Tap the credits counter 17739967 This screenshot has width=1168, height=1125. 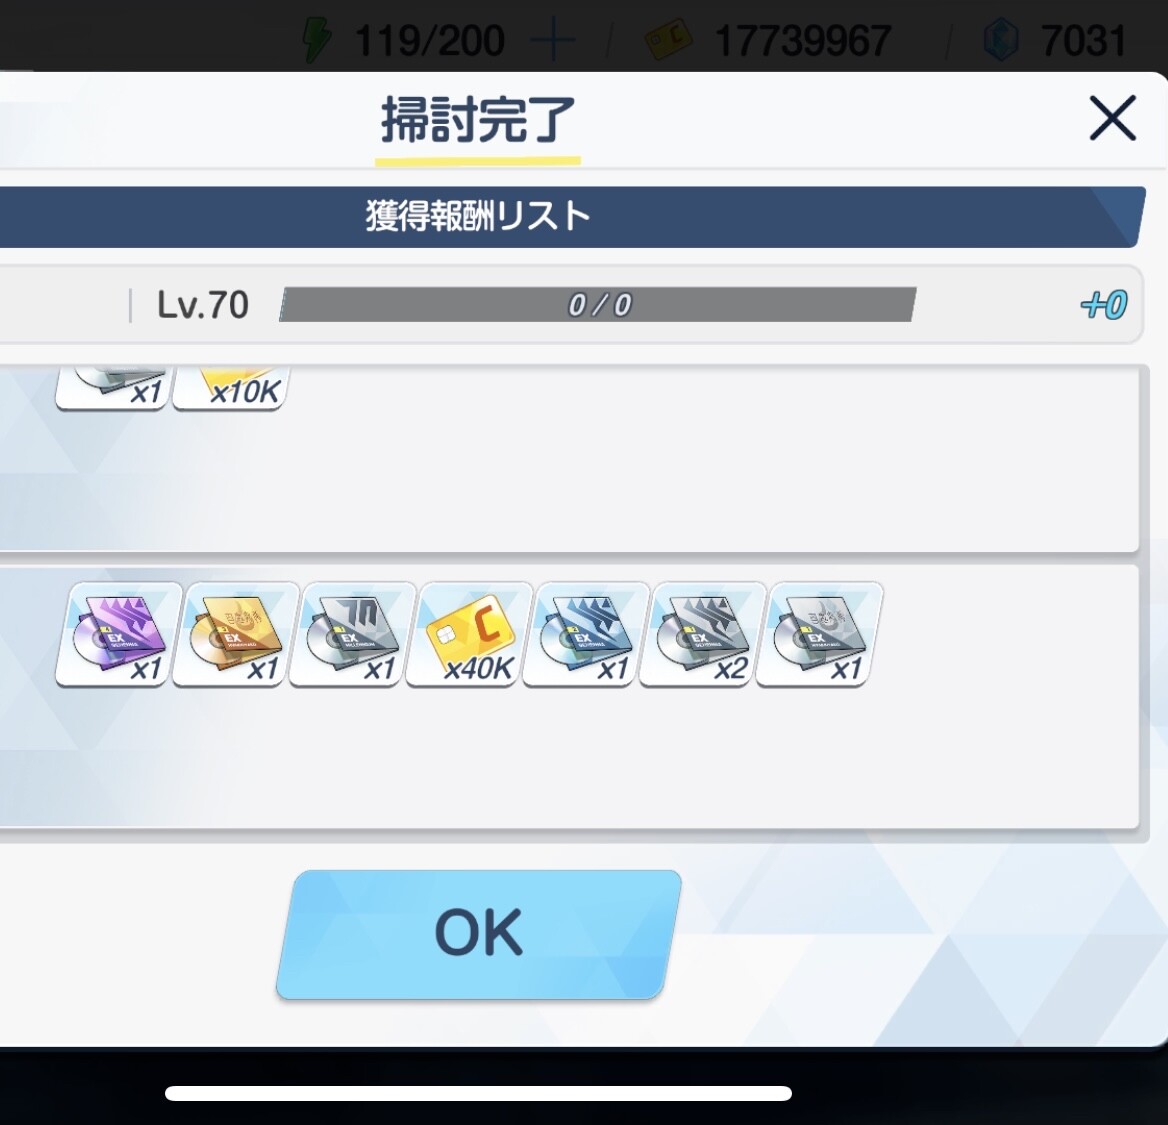tap(802, 41)
